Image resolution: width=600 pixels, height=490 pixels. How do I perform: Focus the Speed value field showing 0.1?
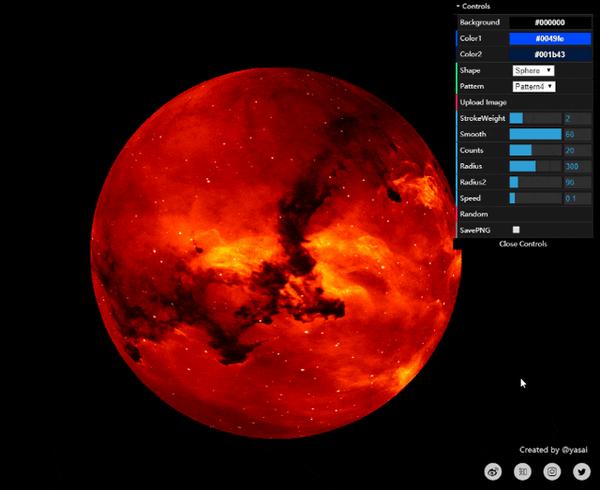tap(577, 198)
